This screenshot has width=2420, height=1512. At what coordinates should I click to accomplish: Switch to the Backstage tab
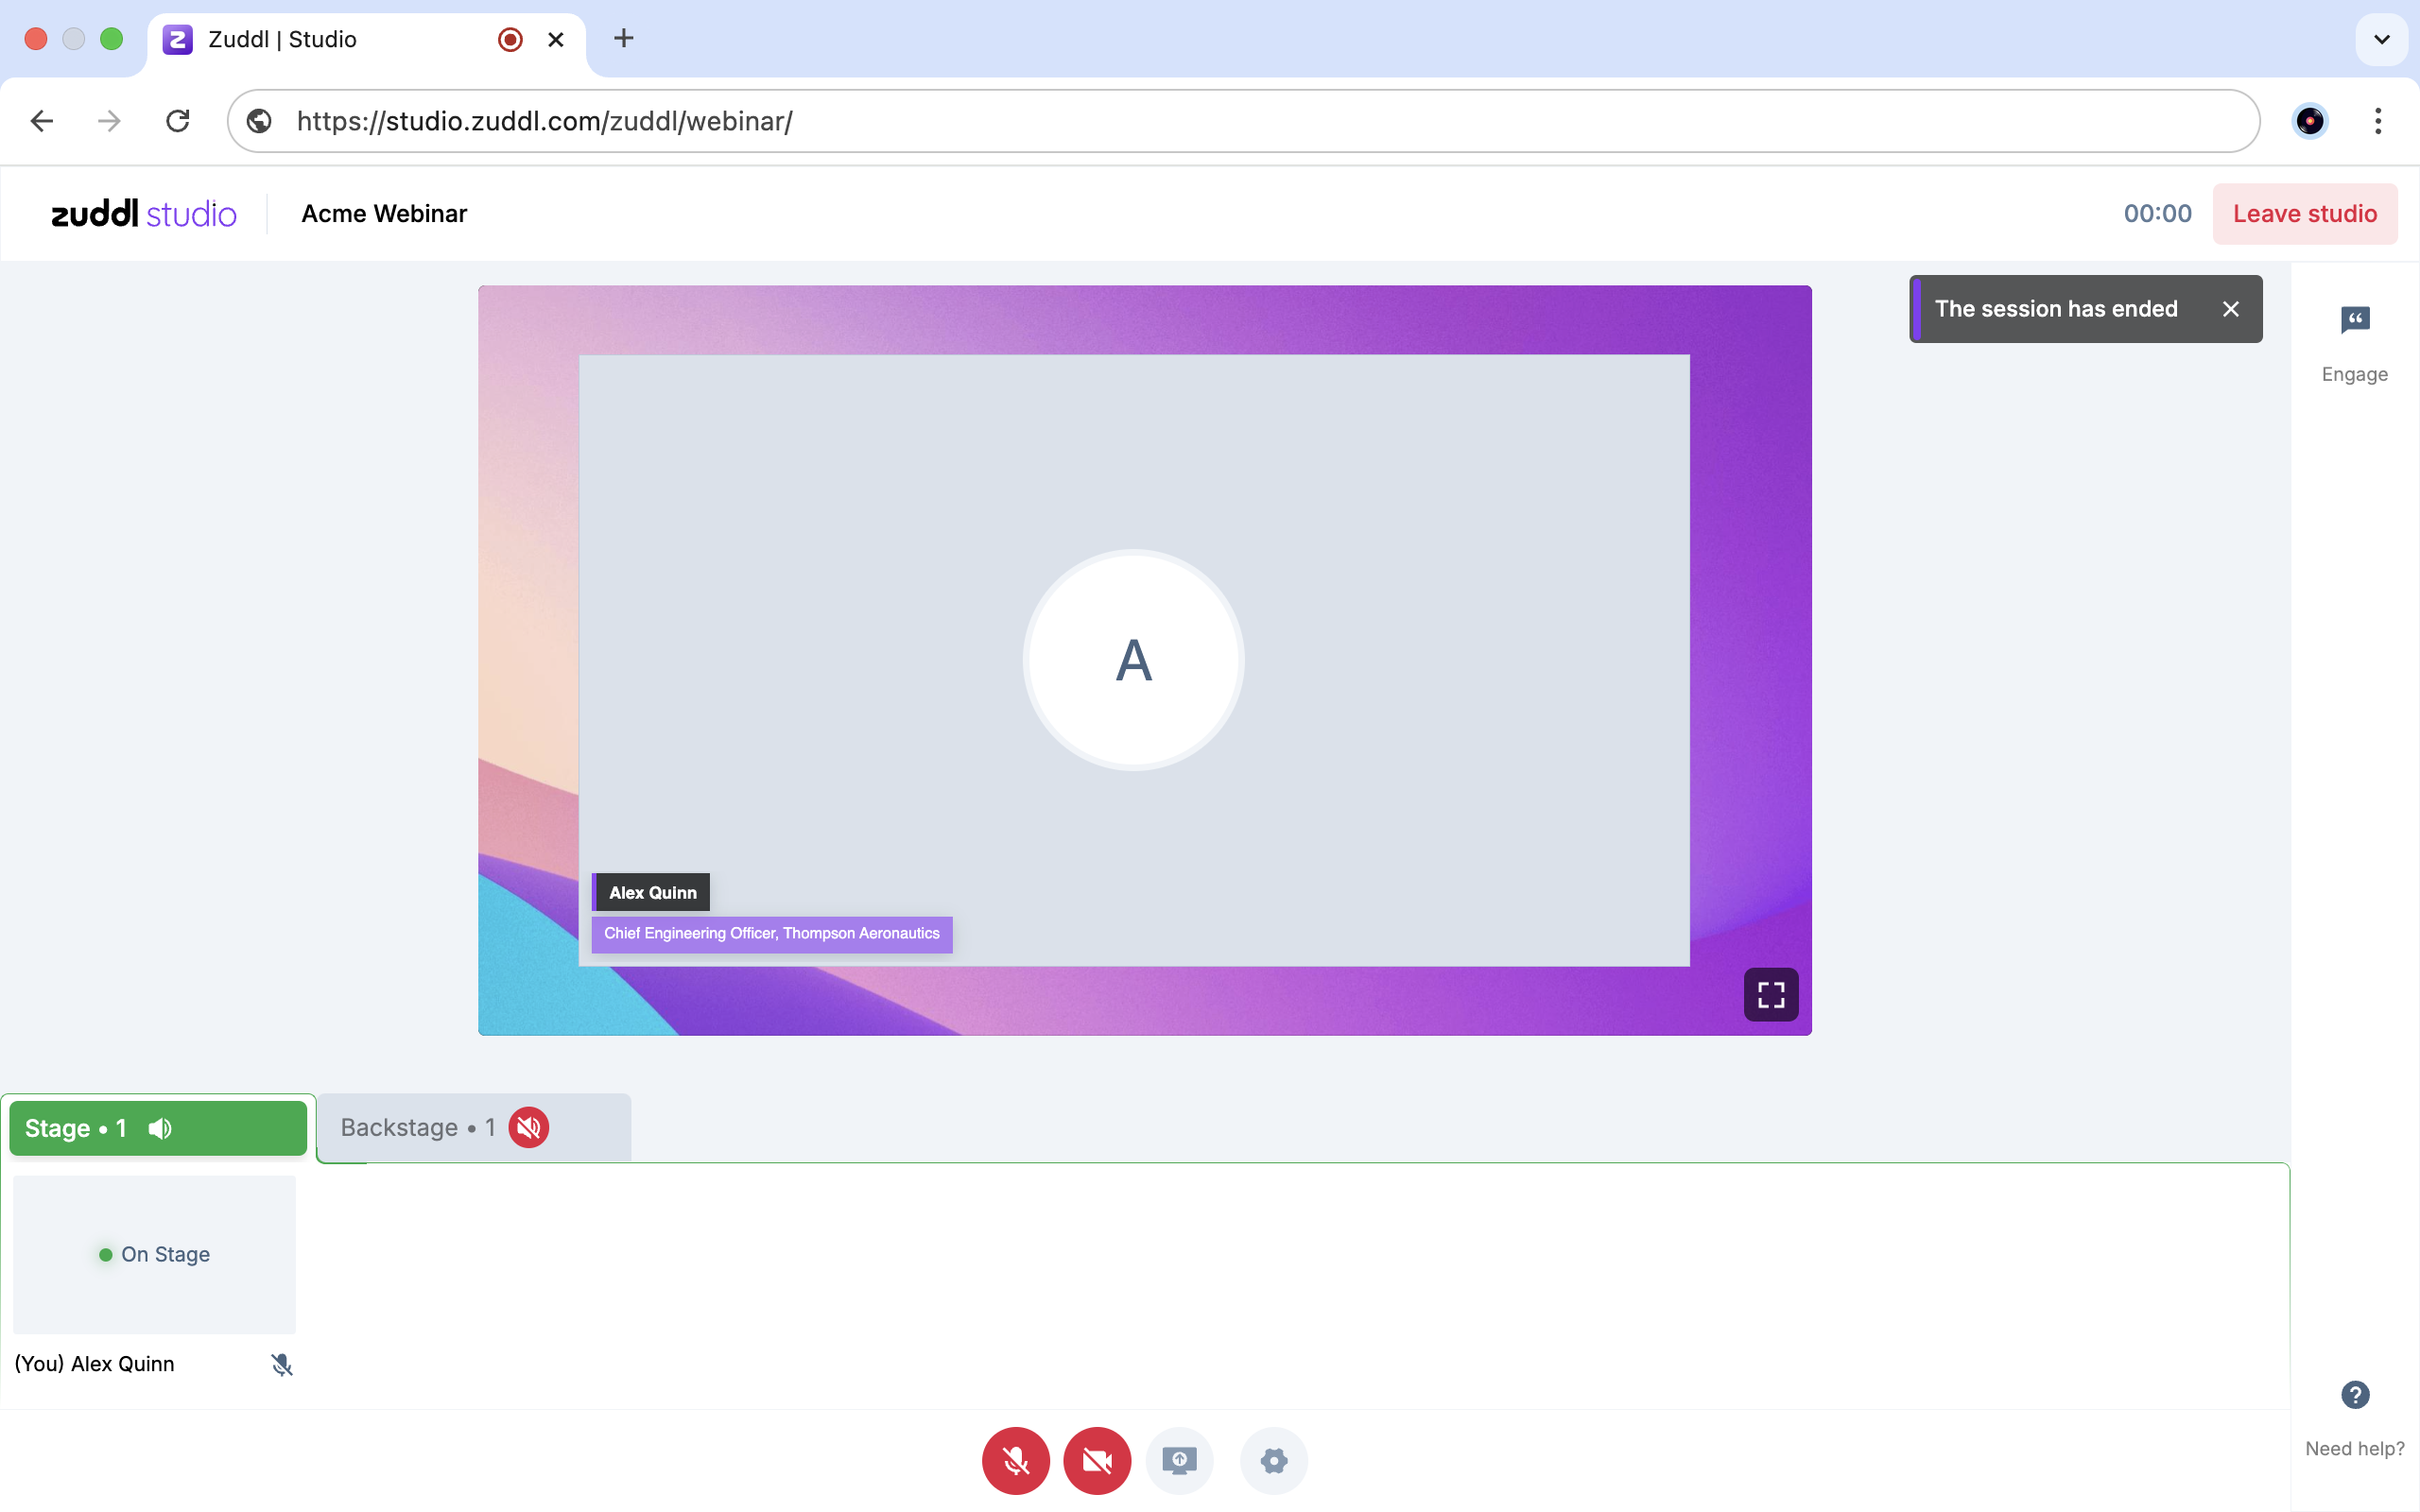tap(474, 1128)
